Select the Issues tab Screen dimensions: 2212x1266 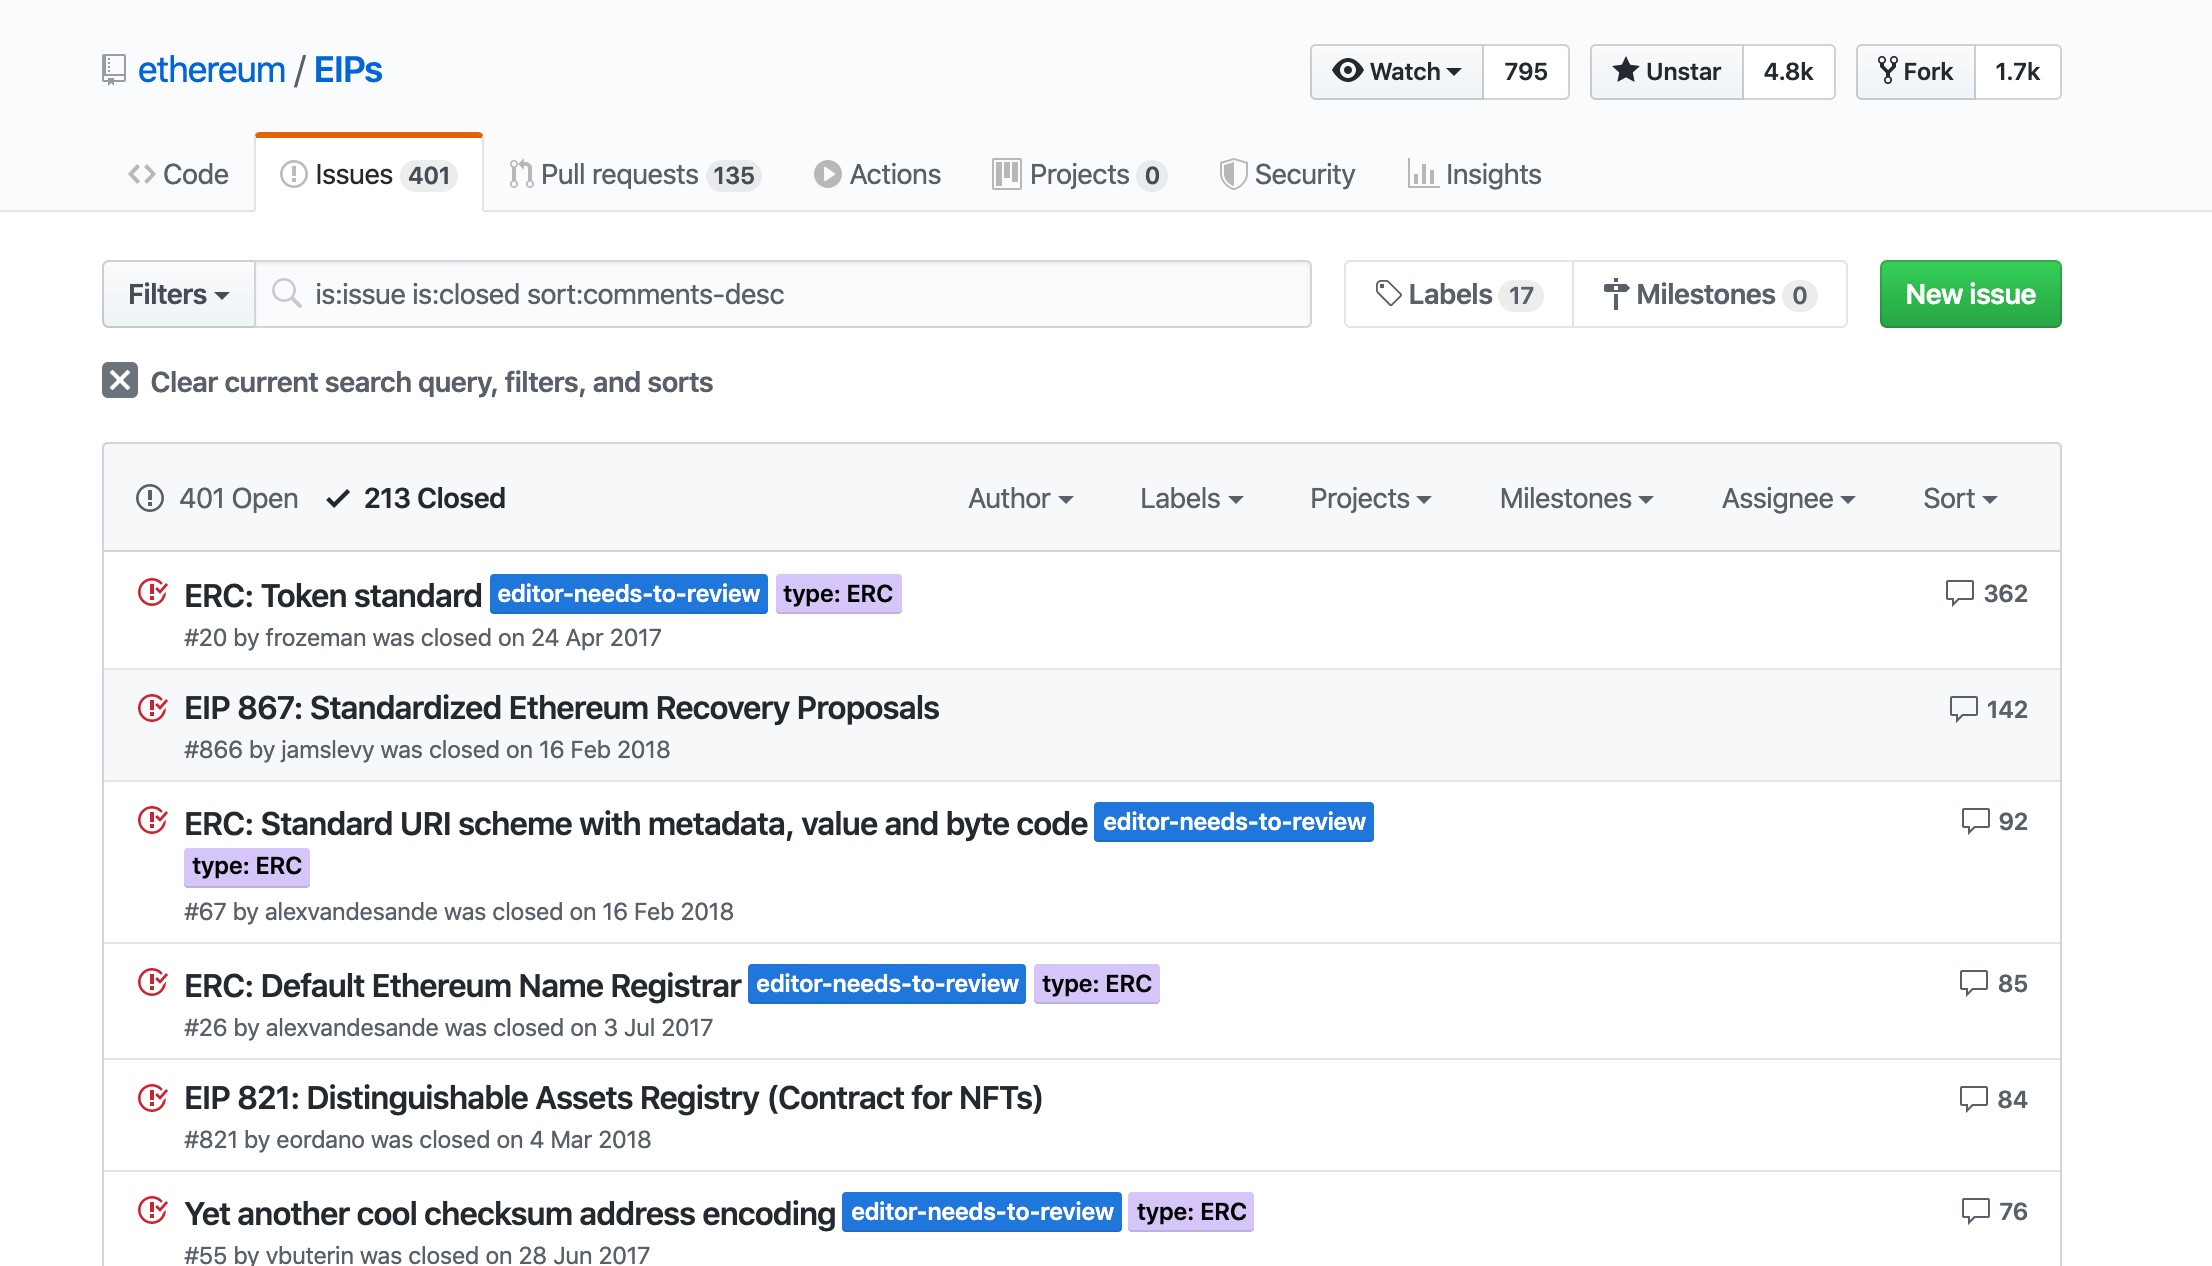point(369,174)
